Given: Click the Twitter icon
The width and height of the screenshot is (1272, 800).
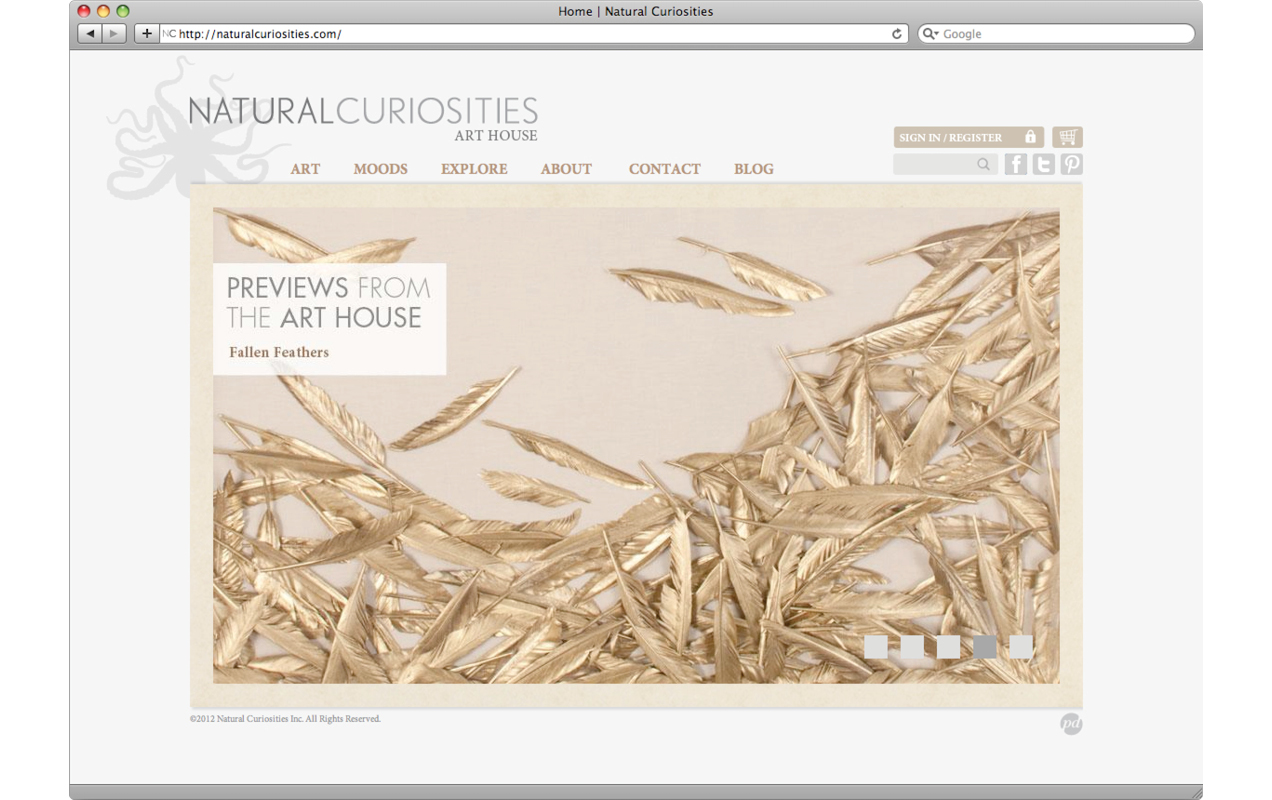Looking at the screenshot, I should (x=1043, y=165).
